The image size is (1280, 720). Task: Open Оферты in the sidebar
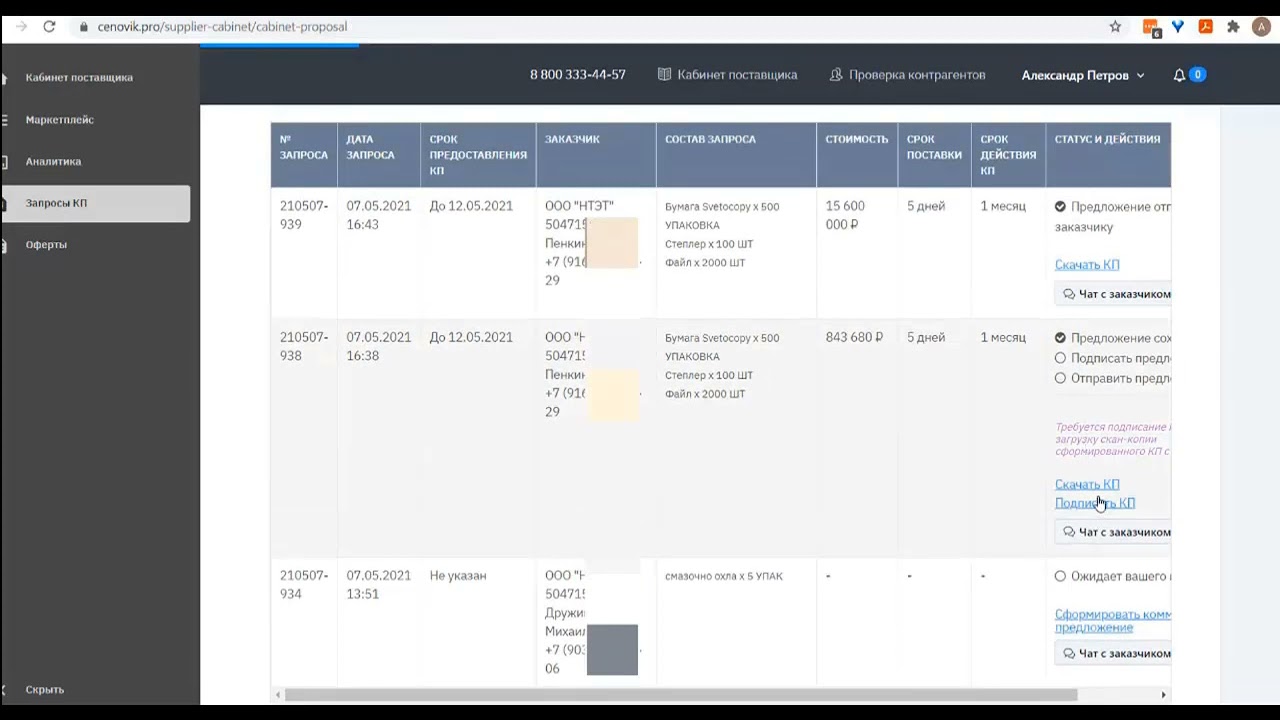(x=46, y=244)
